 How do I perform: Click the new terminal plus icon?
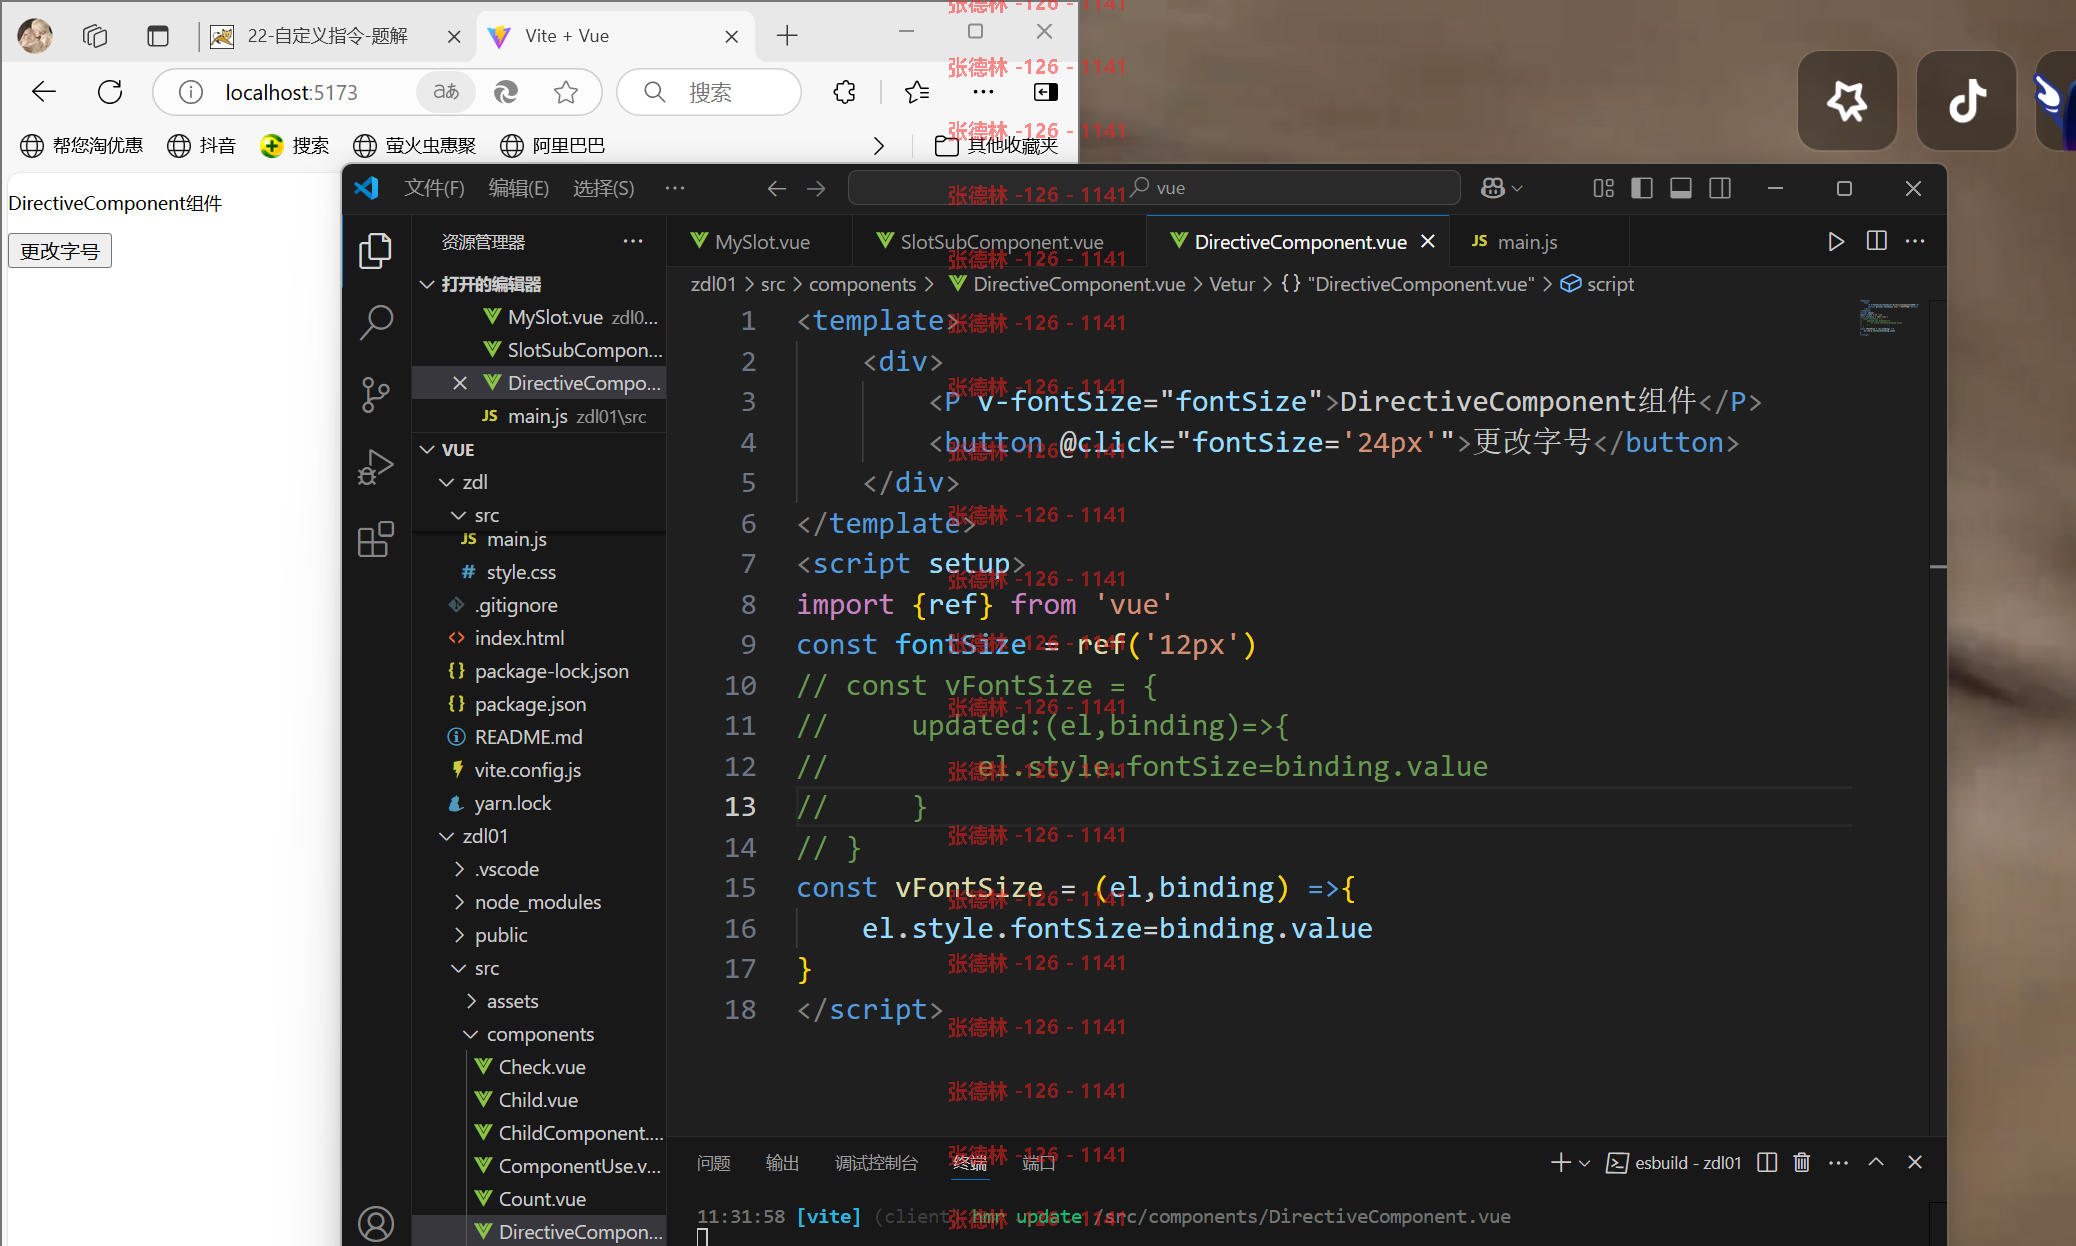(1560, 1162)
